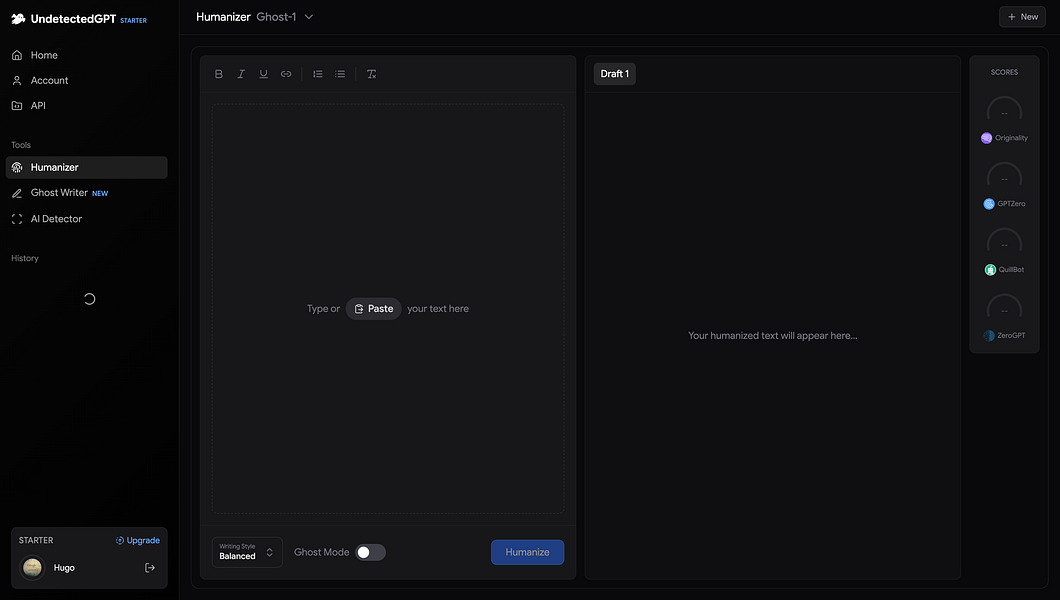Open the Ghost Writer tool
This screenshot has width=1060, height=600.
86,193
